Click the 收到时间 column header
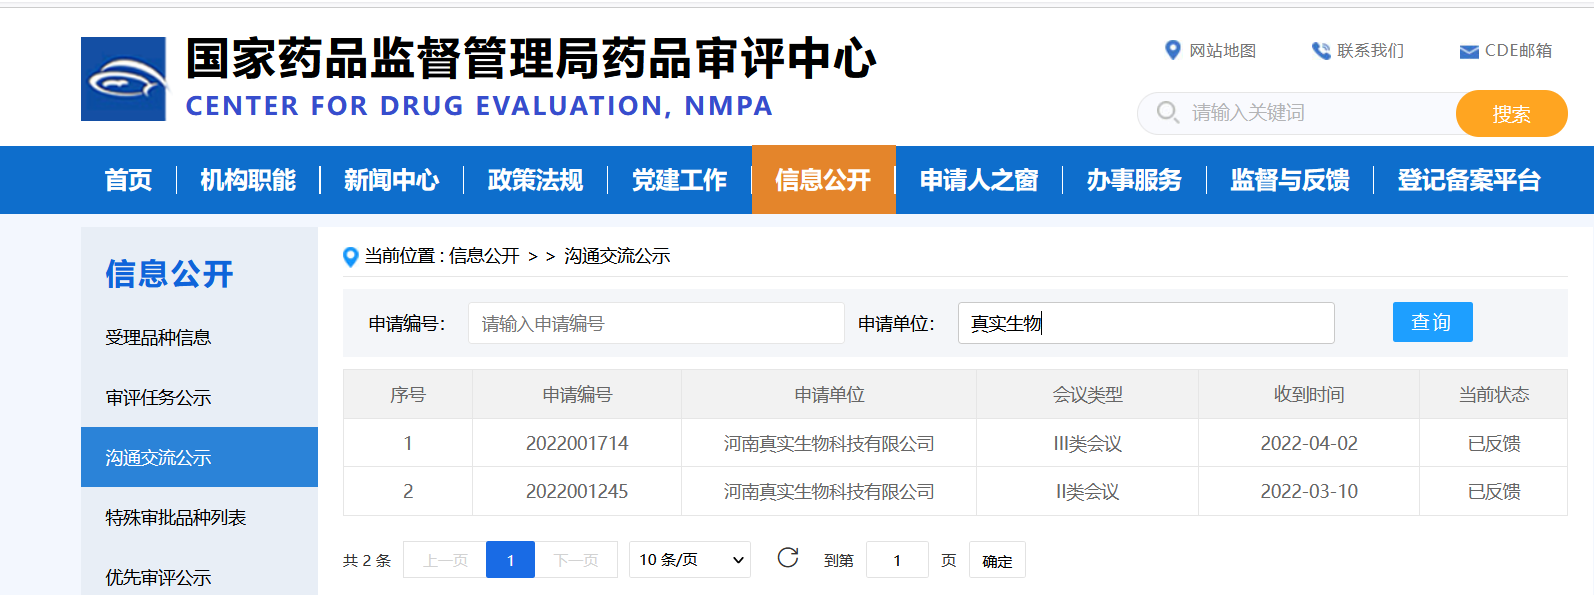 point(1309,395)
